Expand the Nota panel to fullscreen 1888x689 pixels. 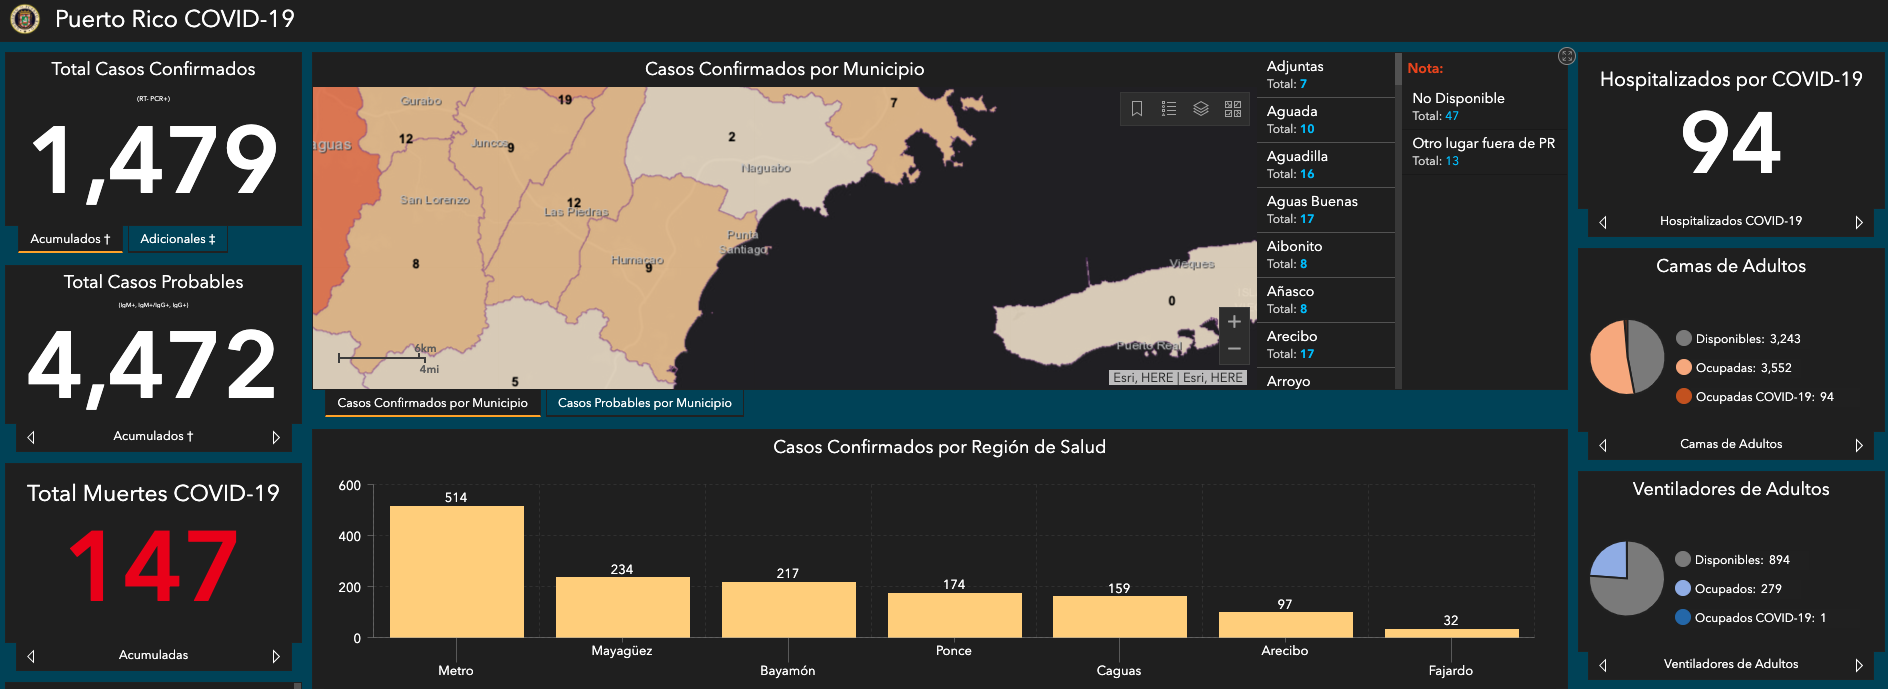pyautogui.click(x=1567, y=56)
